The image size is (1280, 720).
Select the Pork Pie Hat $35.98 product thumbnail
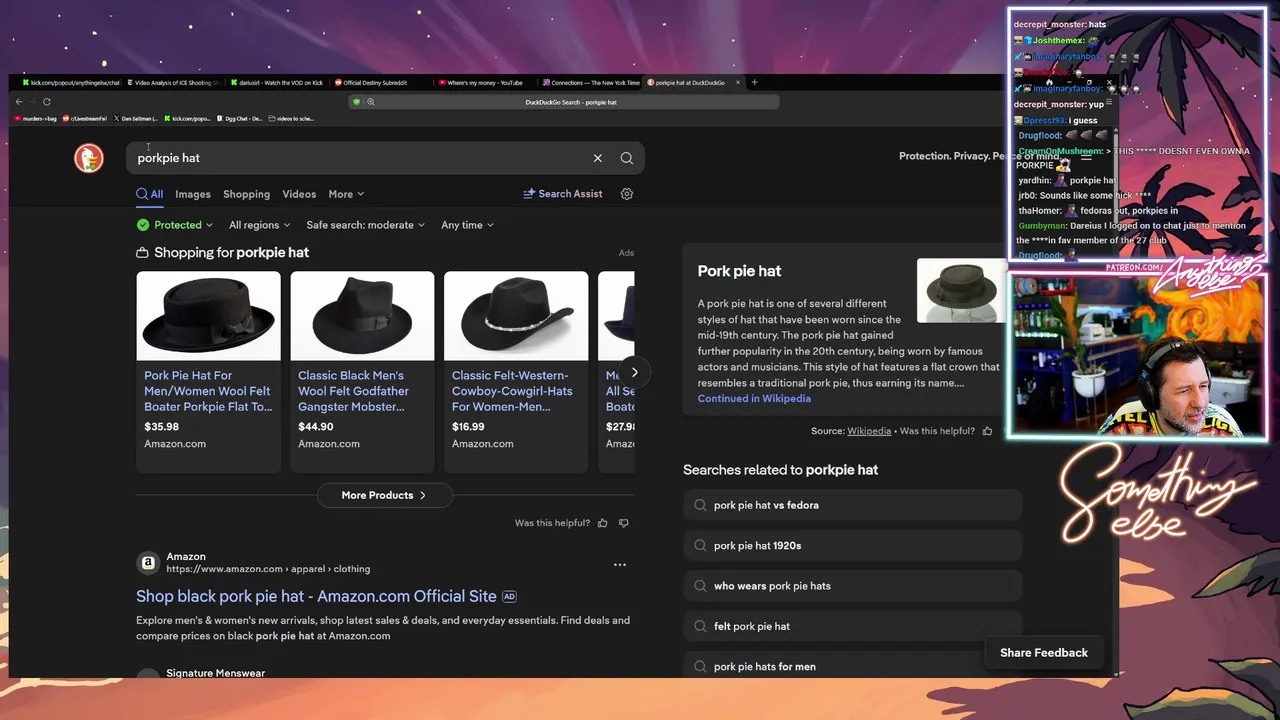[209, 316]
